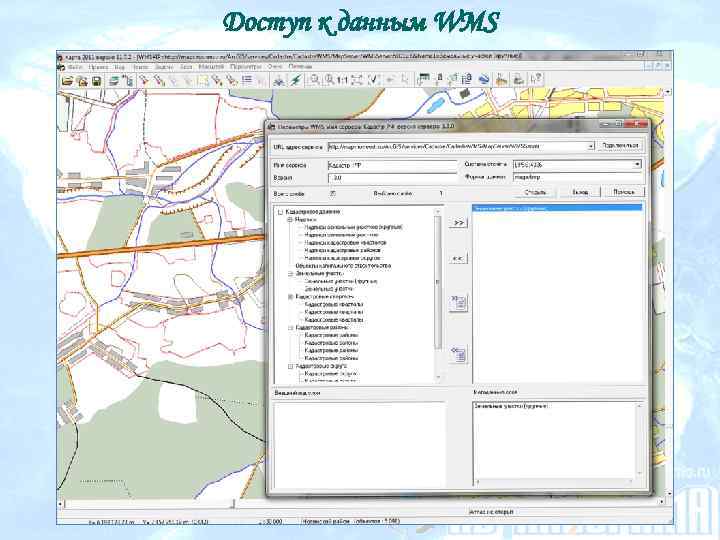Click the layer tree vertical scrollbar
This screenshot has width=720, height=540.
coord(438,294)
